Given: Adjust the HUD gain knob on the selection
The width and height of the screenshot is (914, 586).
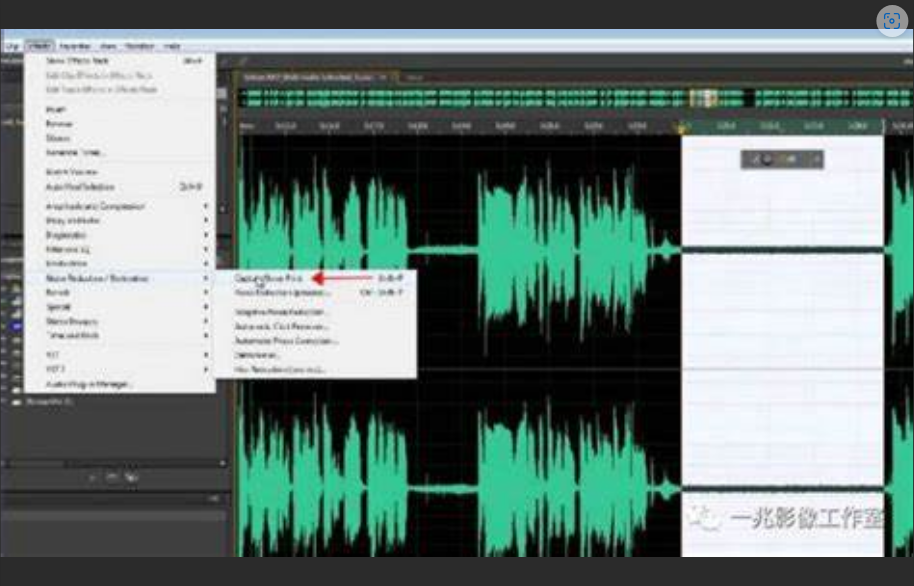Looking at the screenshot, I should point(767,158).
